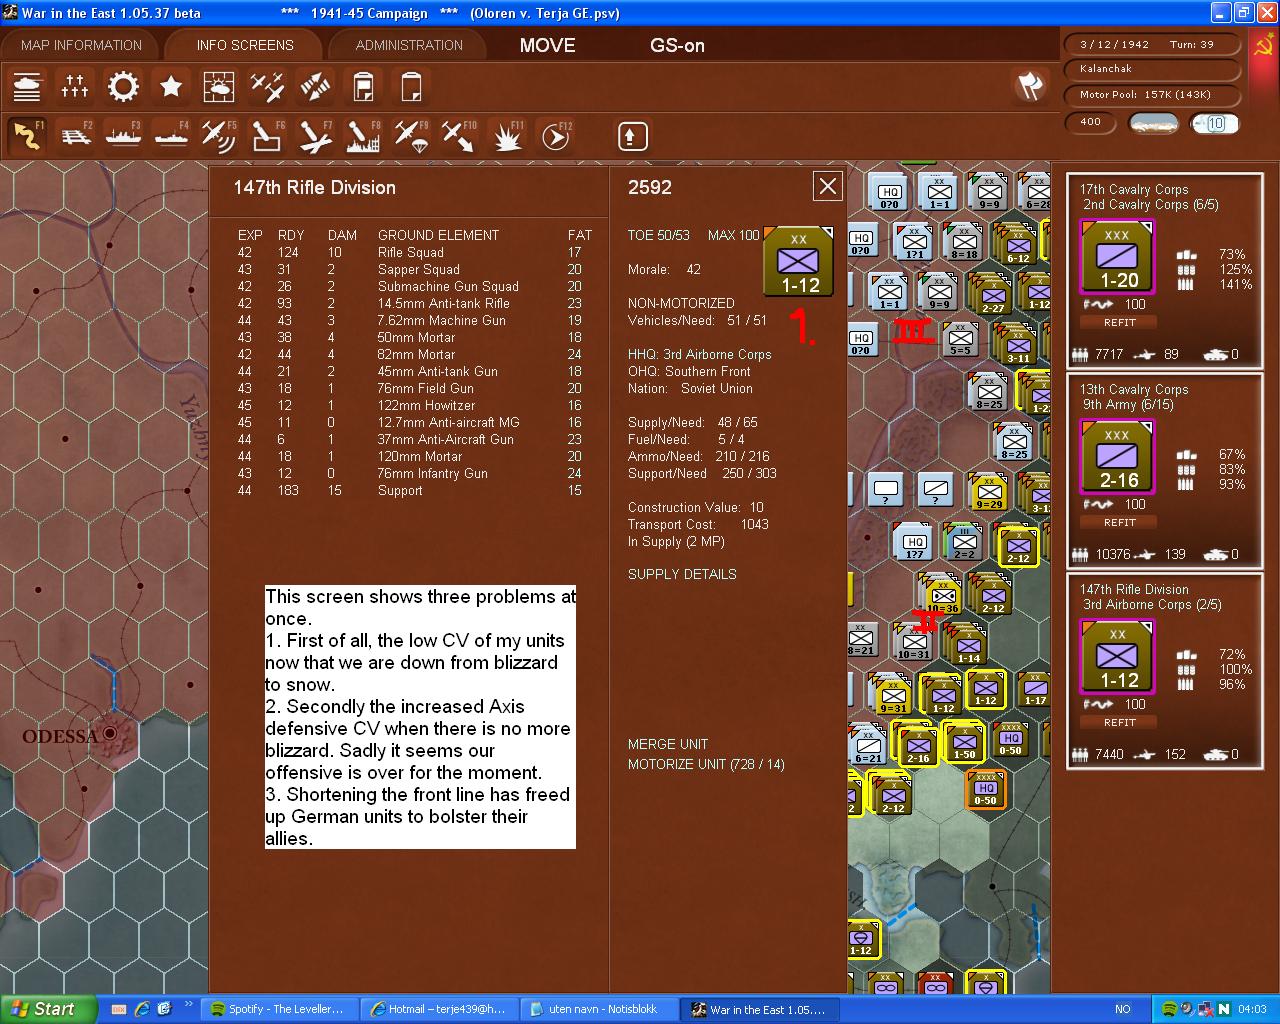The width and height of the screenshot is (1280, 1024).
Task: Click the up-arrow button beside F12
Action: (x=632, y=136)
